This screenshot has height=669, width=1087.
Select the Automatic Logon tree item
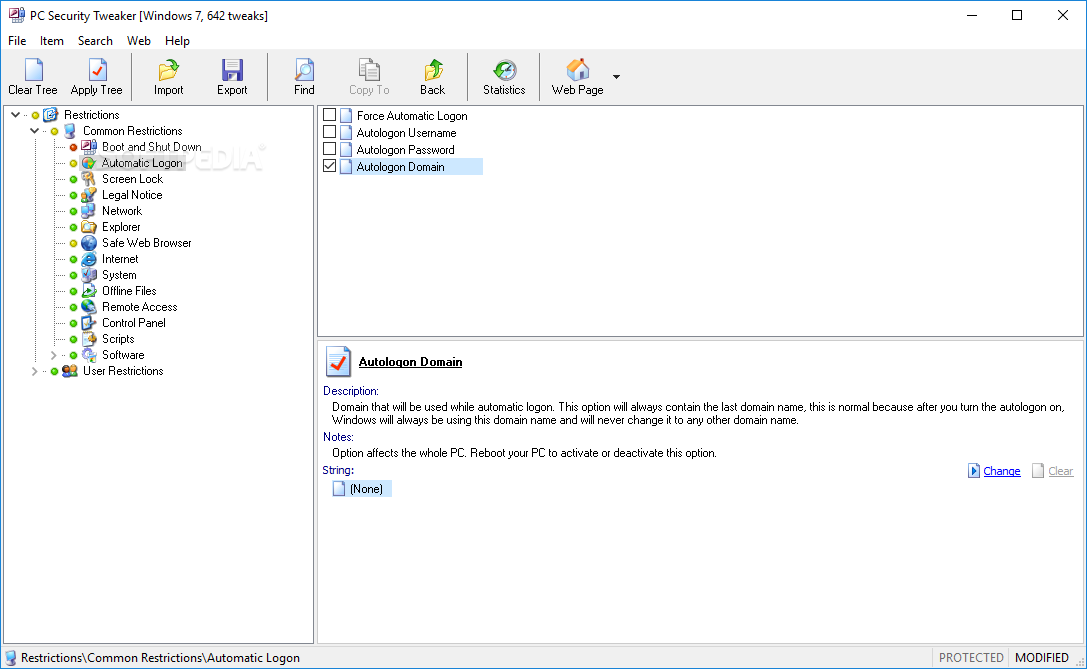[x=142, y=163]
